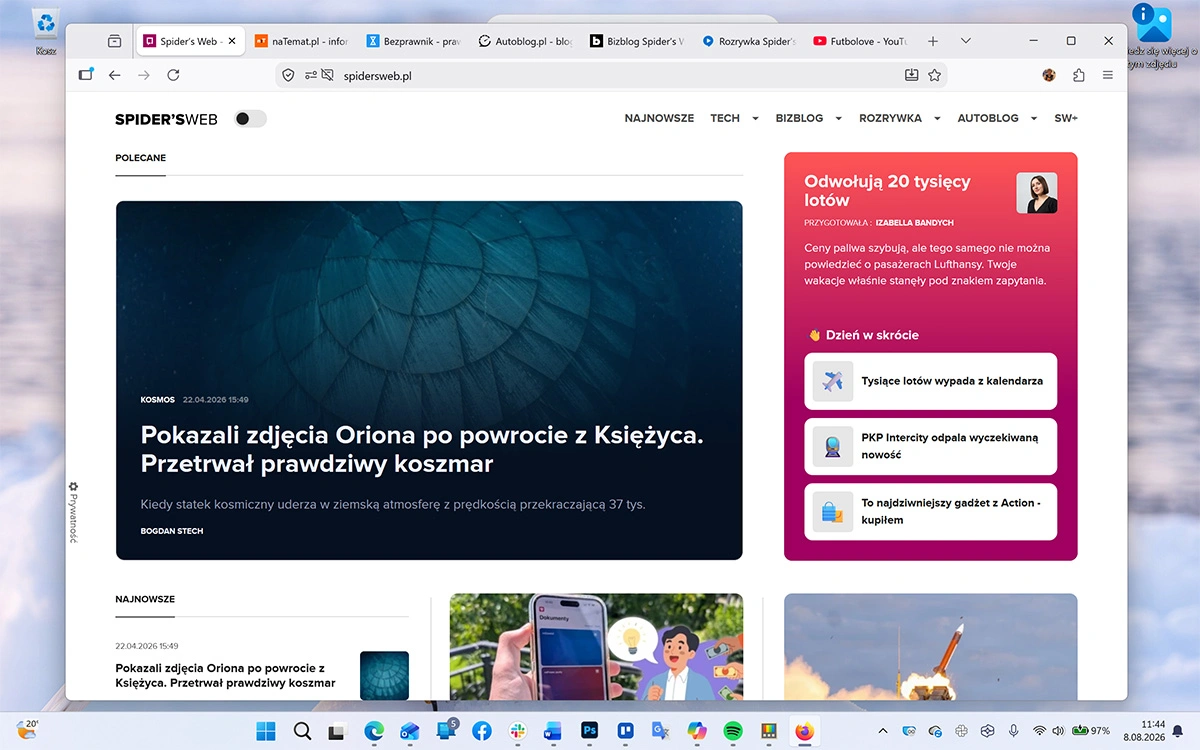This screenshot has width=1200, height=750.
Task: Open the tracking protection shield icon
Action: click(x=288, y=75)
